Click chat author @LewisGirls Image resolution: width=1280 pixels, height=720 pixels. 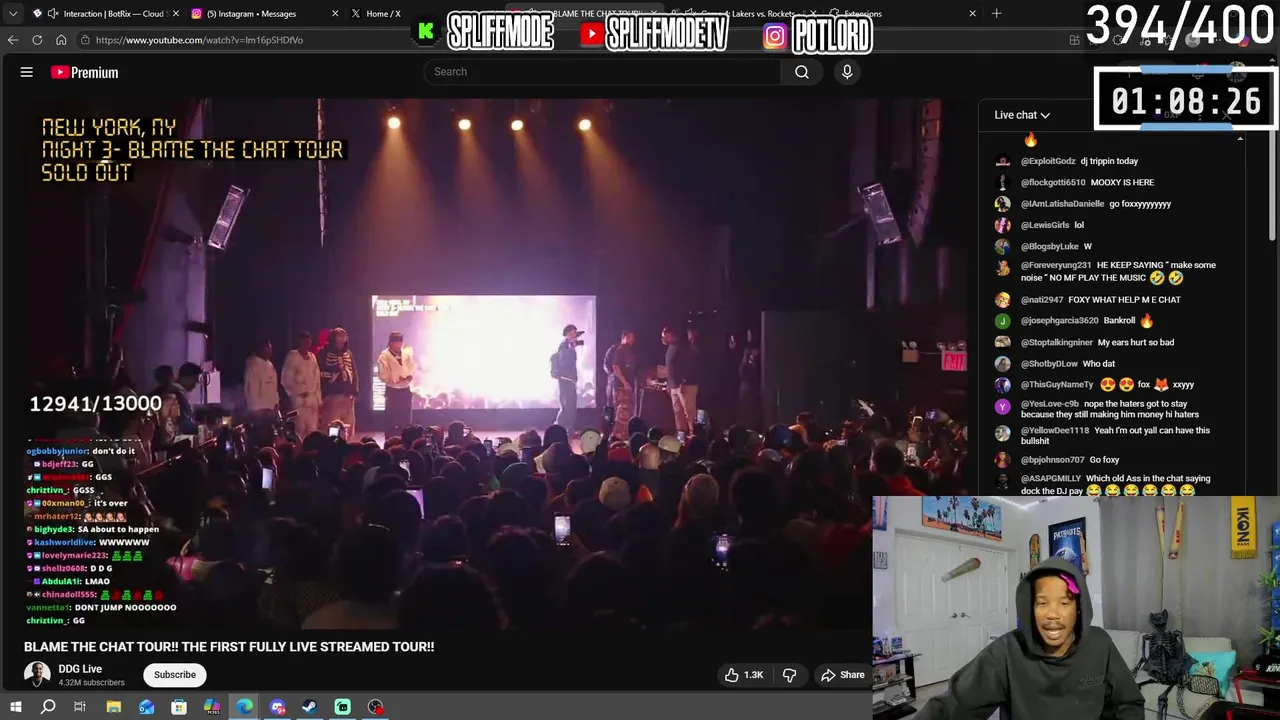[1045, 225]
